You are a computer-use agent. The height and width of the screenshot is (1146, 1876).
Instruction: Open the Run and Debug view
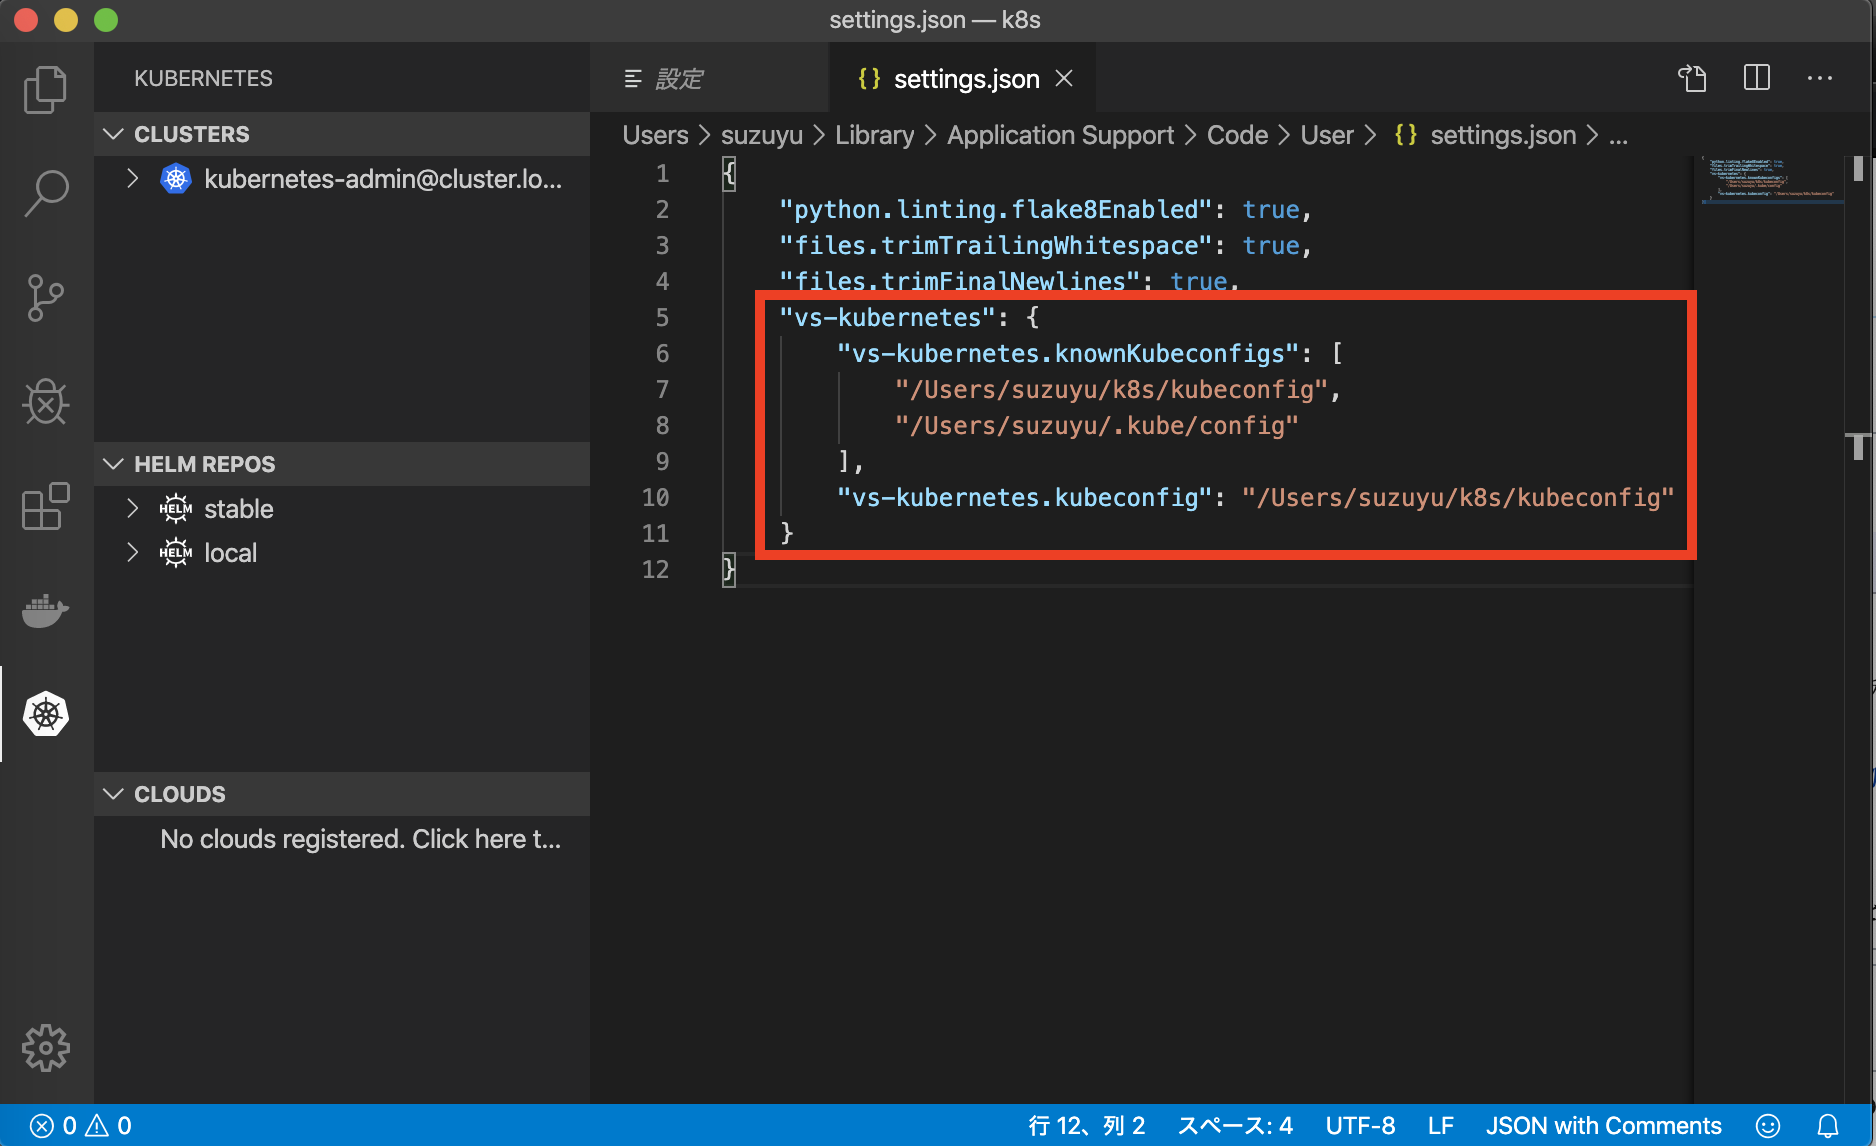[x=45, y=403]
